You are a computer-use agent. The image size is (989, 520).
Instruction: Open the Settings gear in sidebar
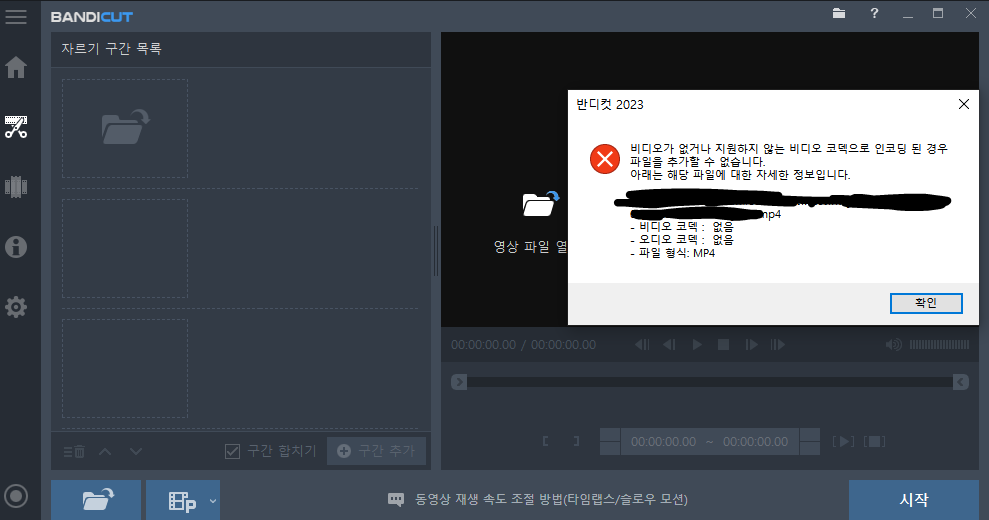coord(16,307)
